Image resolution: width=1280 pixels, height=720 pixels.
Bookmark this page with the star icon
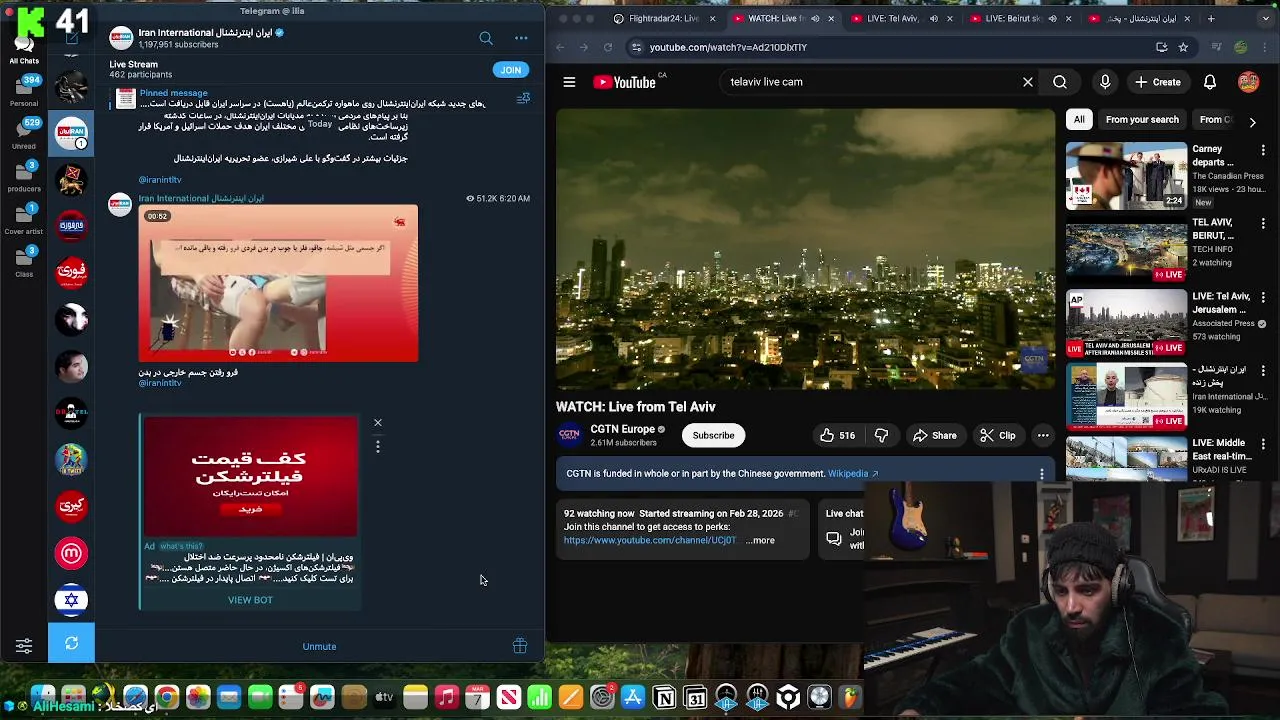[x=1183, y=47]
